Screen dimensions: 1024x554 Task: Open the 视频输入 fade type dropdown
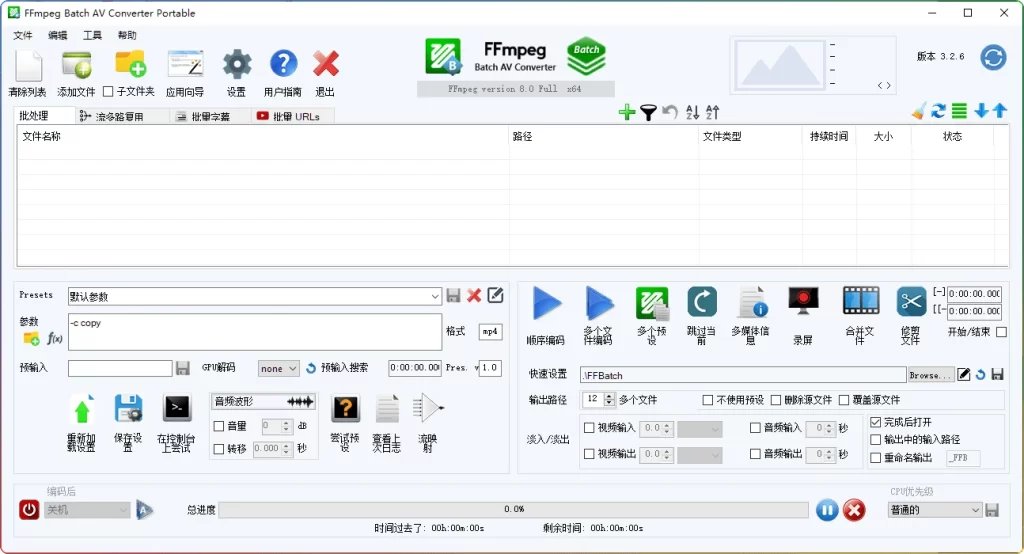699,429
